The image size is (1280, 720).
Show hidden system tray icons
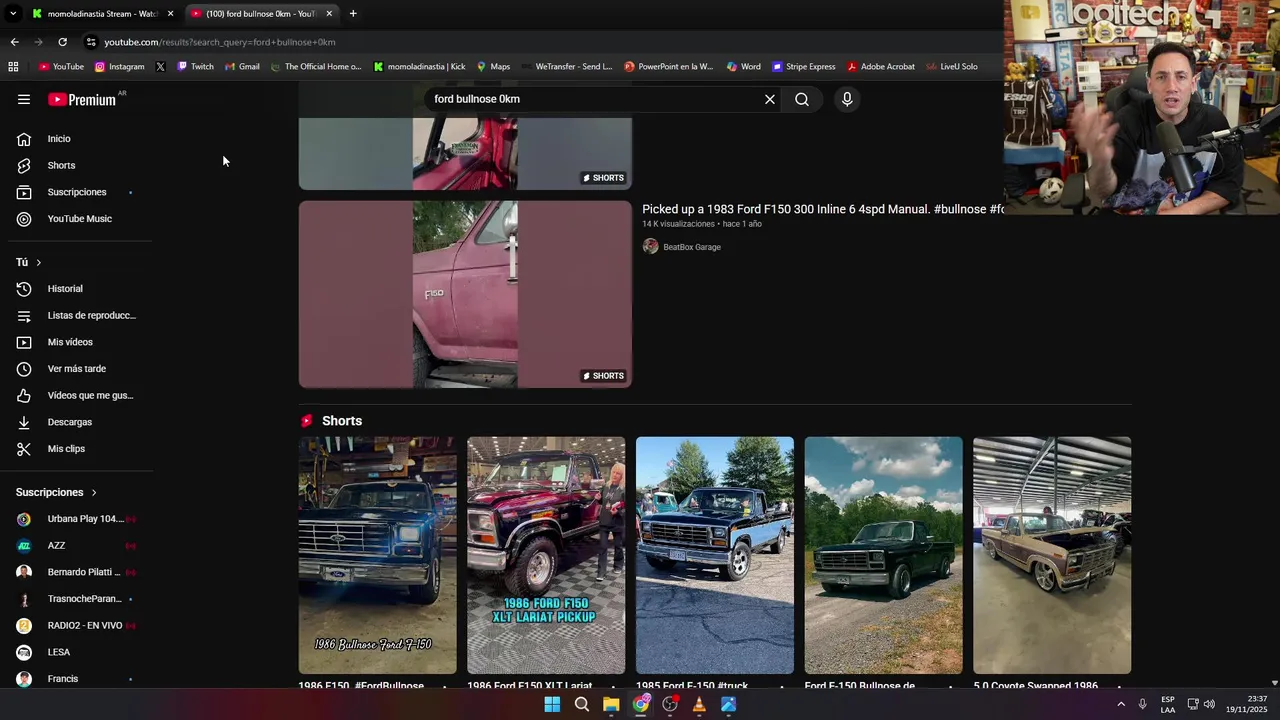click(1121, 704)
